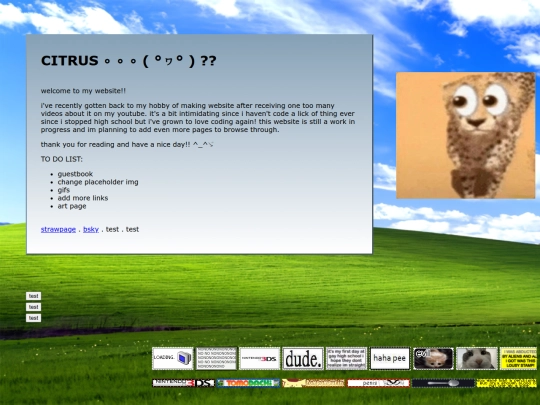Click the 'TO DO LIST:' label

point(62,159)
